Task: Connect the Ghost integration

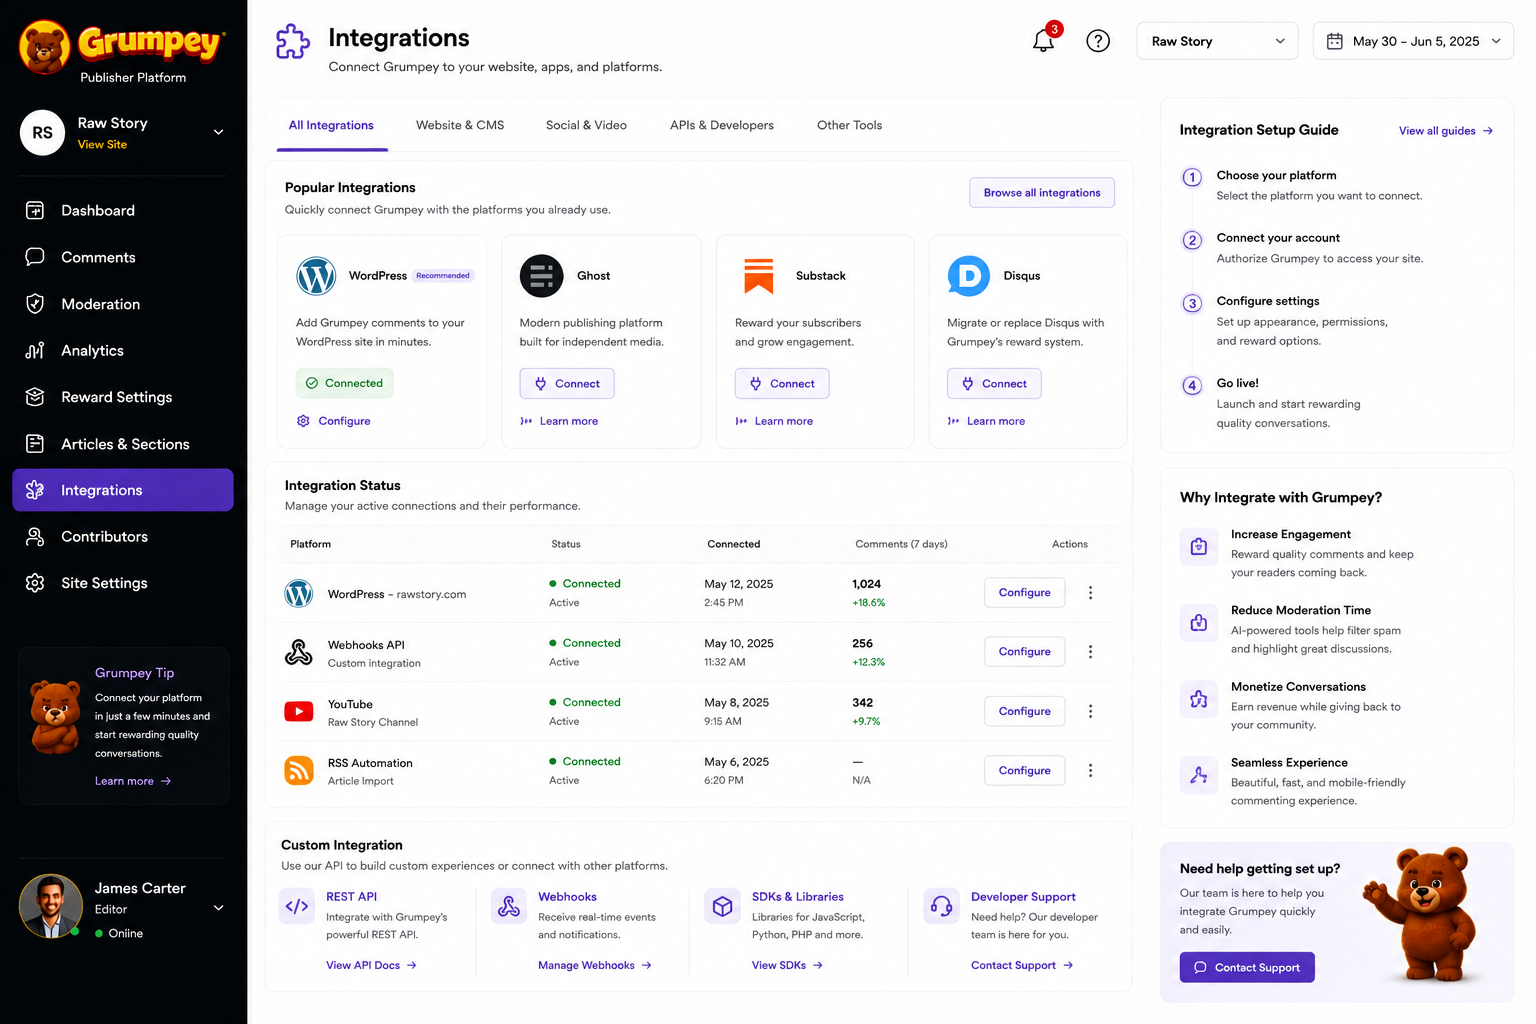Action: 567,384
